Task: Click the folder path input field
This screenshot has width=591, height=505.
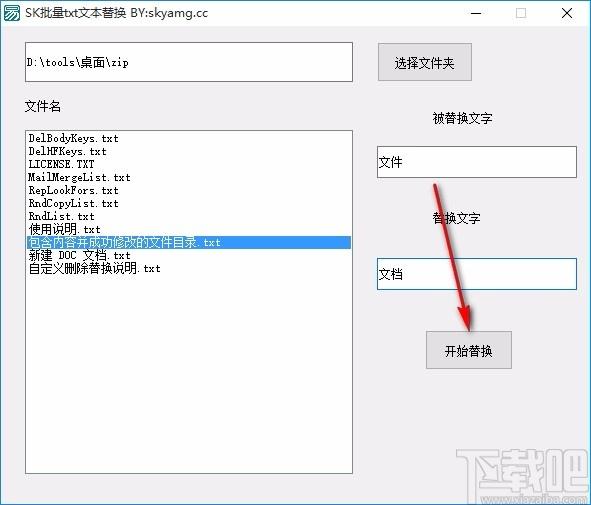Action: (x=189, y=62)
